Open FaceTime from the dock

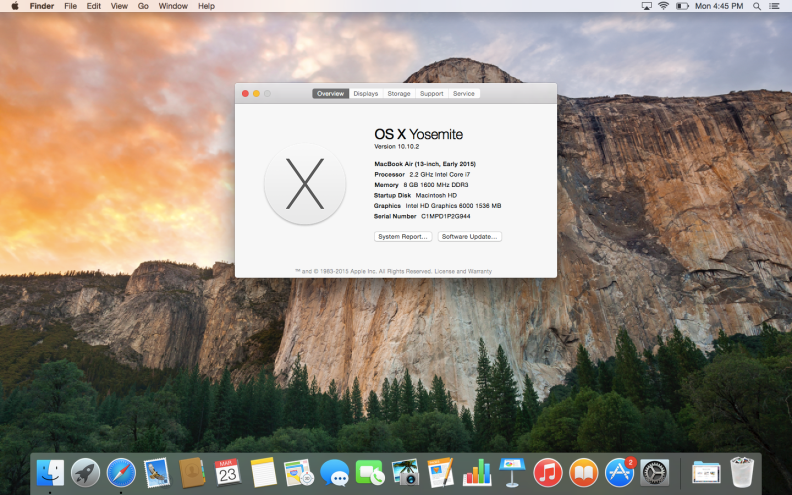(x=370, y=473)
